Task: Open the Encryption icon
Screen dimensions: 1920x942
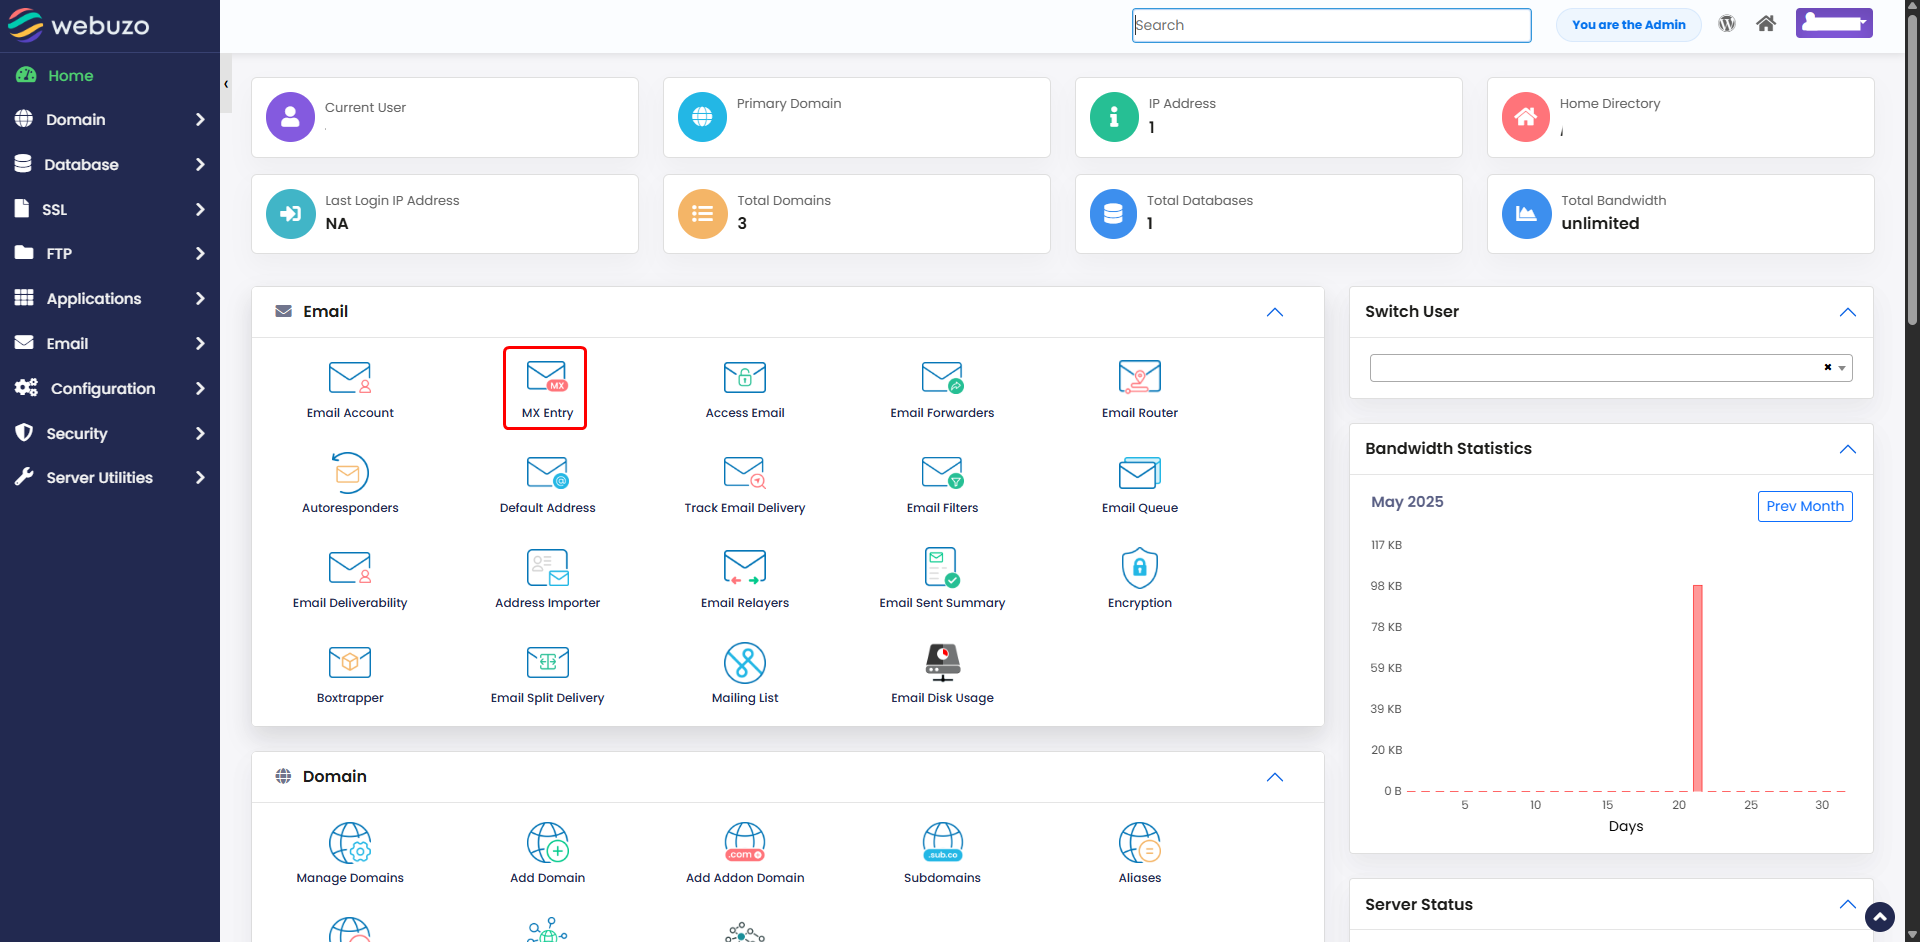Action: [1139, 579]
